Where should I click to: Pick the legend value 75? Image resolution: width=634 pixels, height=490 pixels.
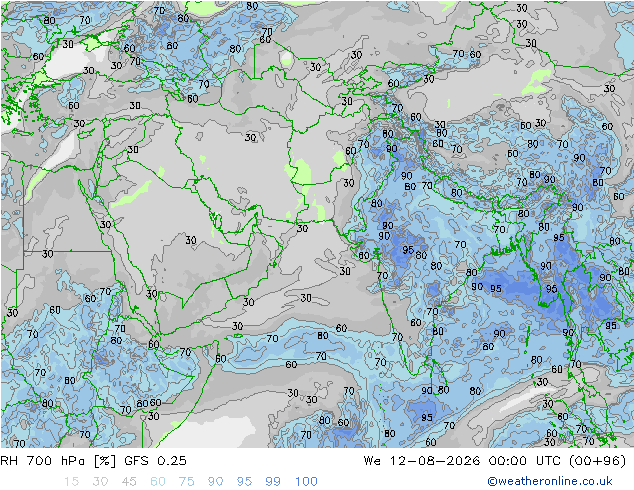(x=186, y=482)
